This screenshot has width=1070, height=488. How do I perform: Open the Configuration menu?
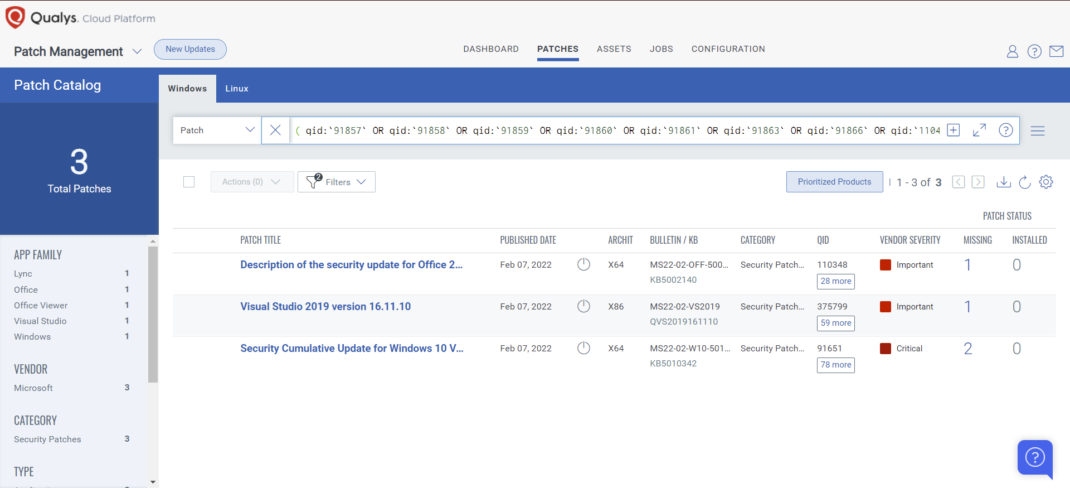[728, 49]
